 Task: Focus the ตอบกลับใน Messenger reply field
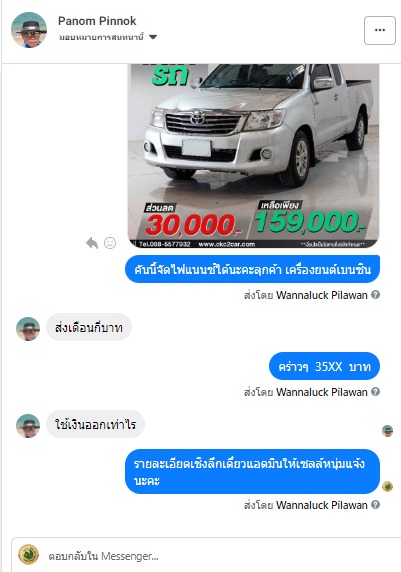[x=223, y=556]
